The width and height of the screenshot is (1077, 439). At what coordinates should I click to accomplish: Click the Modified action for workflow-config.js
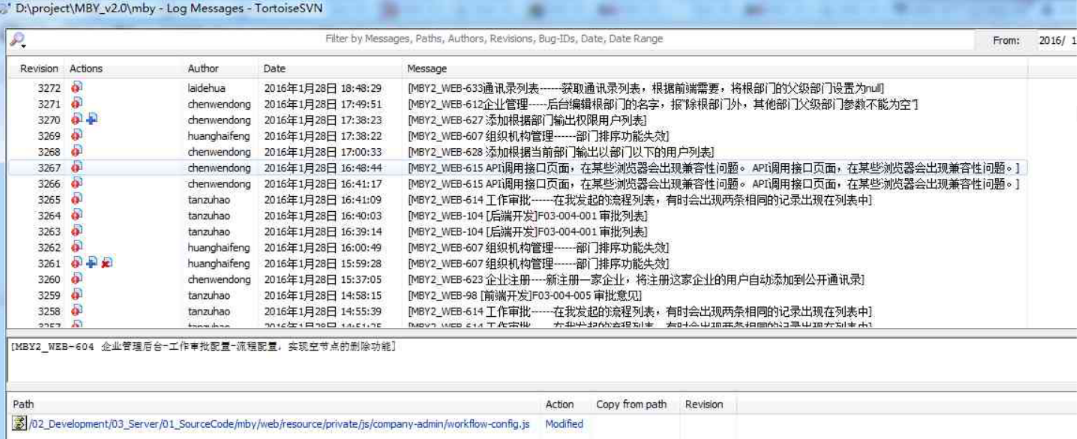(564, 424)
